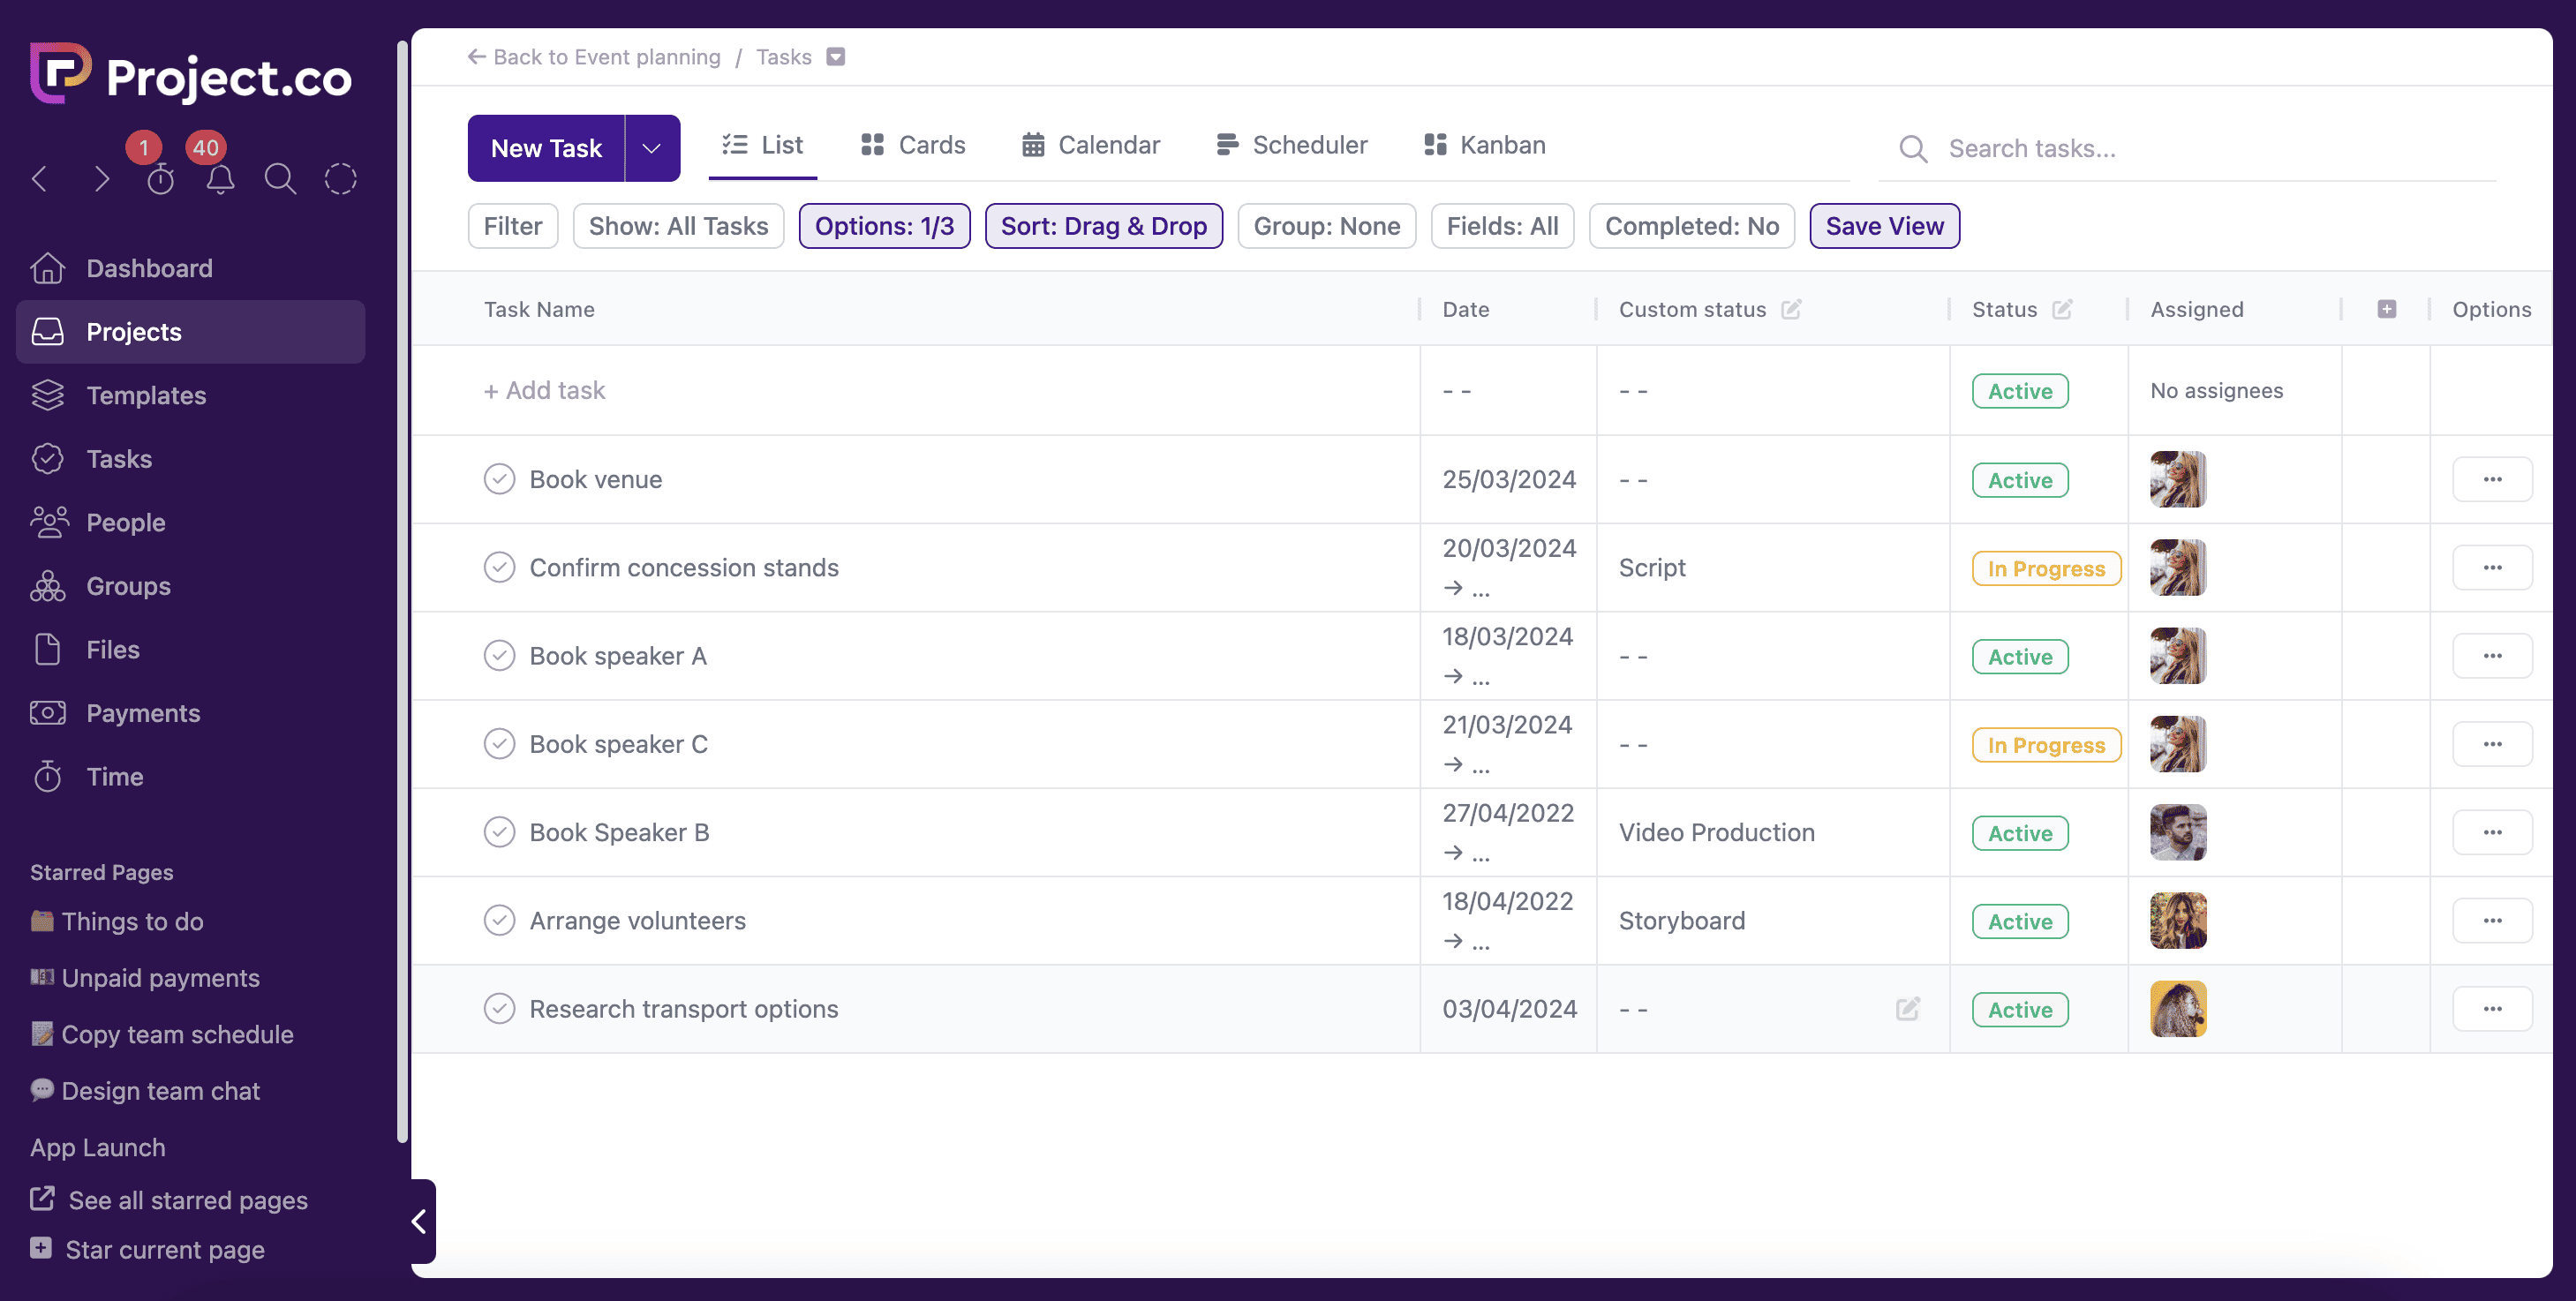Click In Progress status on Book speaker C
Screen dimensions: 2576x1301
pos(2045,745)
